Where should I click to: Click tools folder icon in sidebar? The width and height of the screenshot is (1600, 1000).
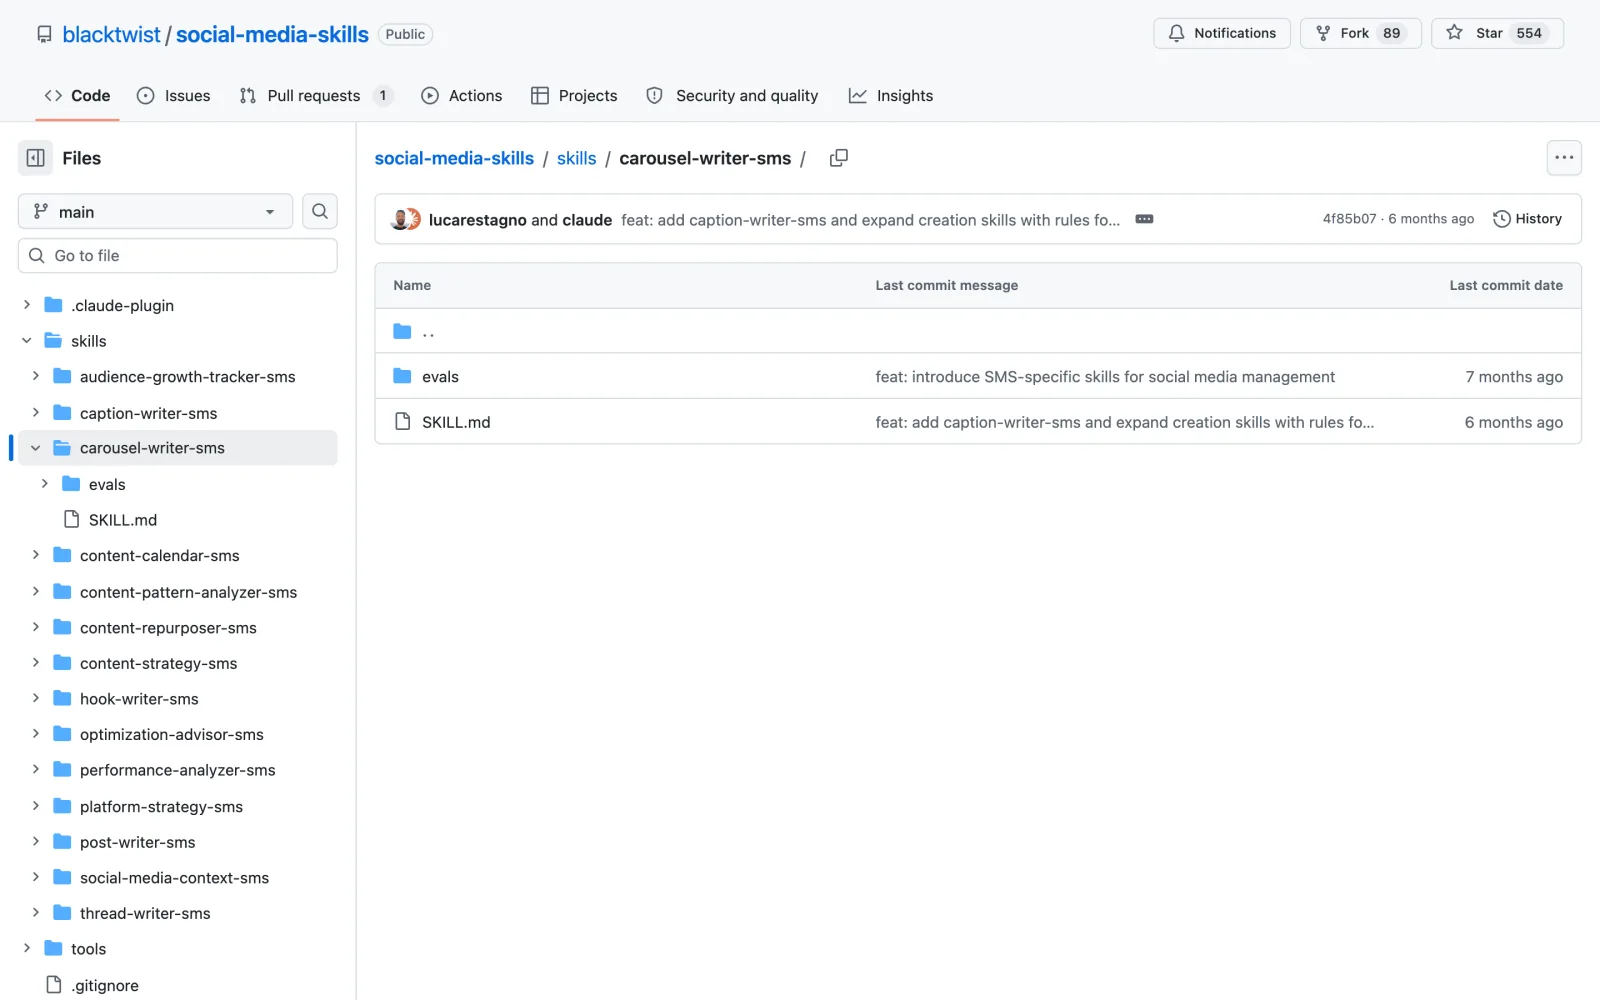[x=54, y=948]
